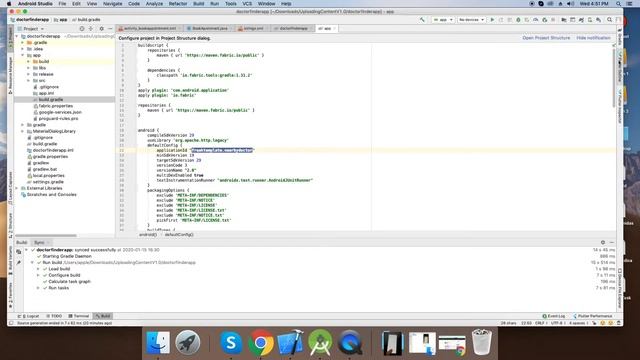Open the Terminal tool window
This screenshot has width=640, height=360.
79,316
